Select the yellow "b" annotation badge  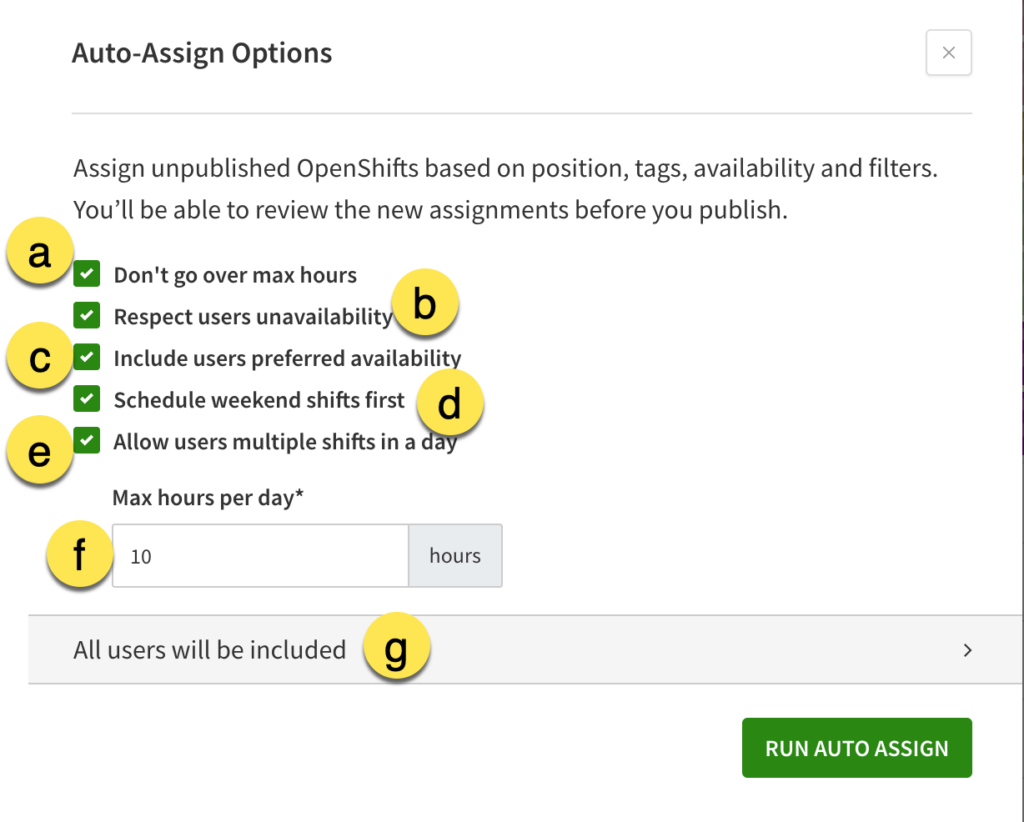(x=424, y=303)
